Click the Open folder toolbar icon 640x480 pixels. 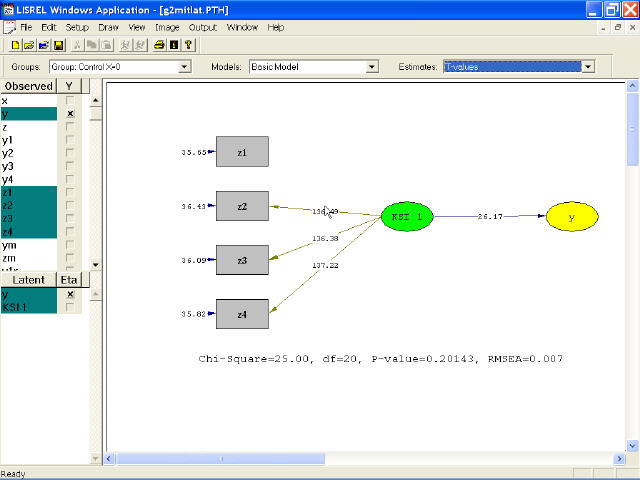point(30,45)
